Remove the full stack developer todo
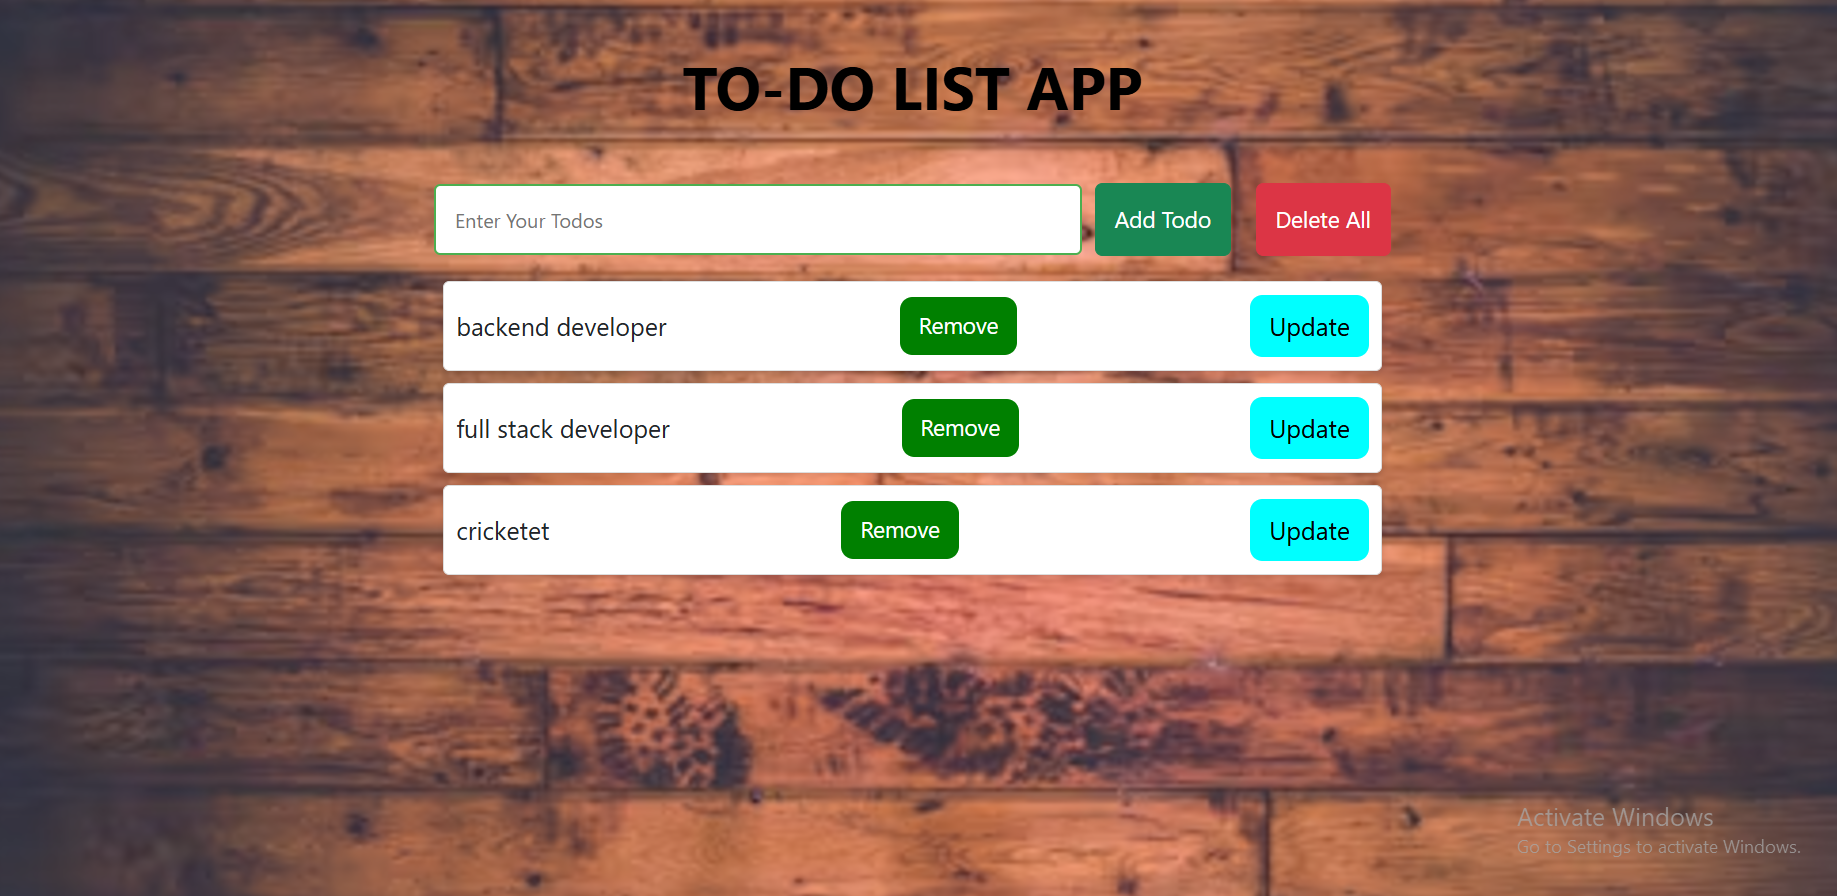Image resolution: width=1837 pixels, height=896 pixels. click(960, 428)
